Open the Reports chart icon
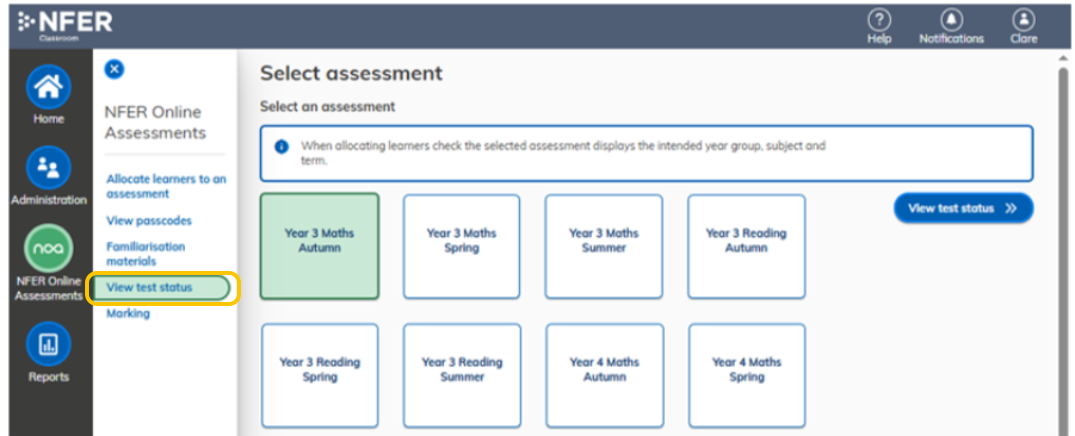 (48, 345)
